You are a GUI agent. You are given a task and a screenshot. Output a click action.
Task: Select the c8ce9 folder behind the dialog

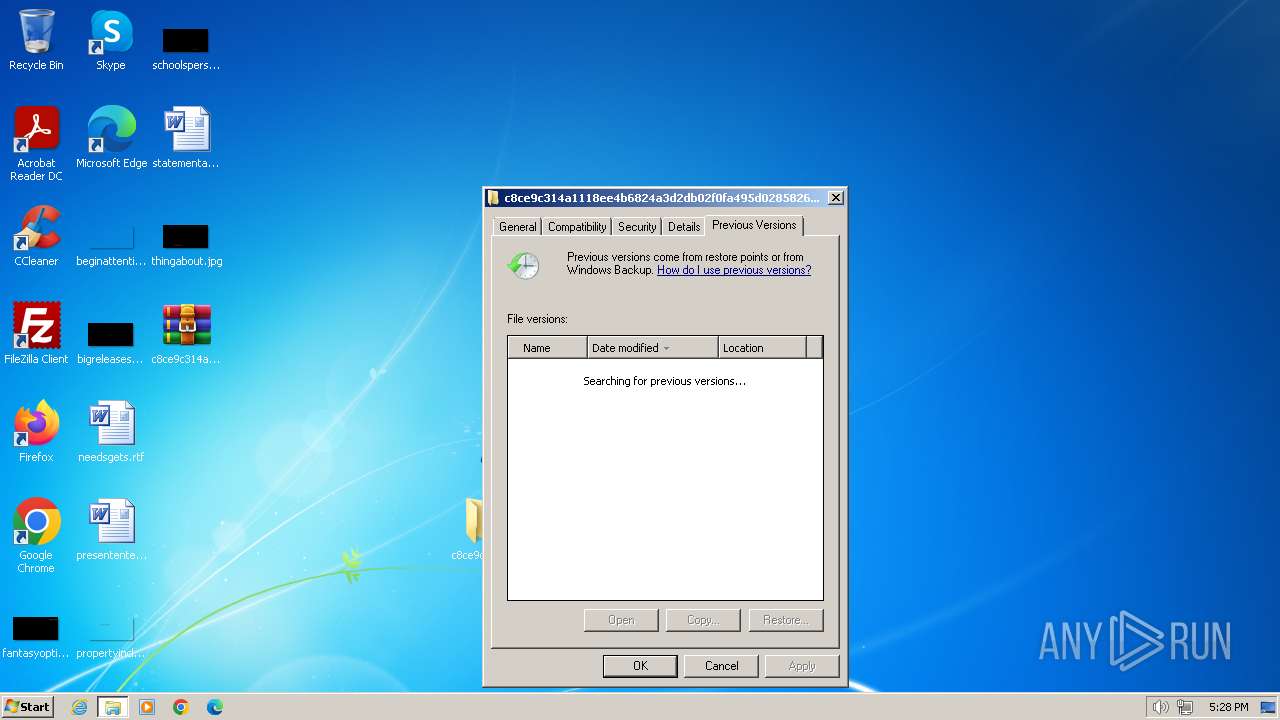click(x=470, y=530)
